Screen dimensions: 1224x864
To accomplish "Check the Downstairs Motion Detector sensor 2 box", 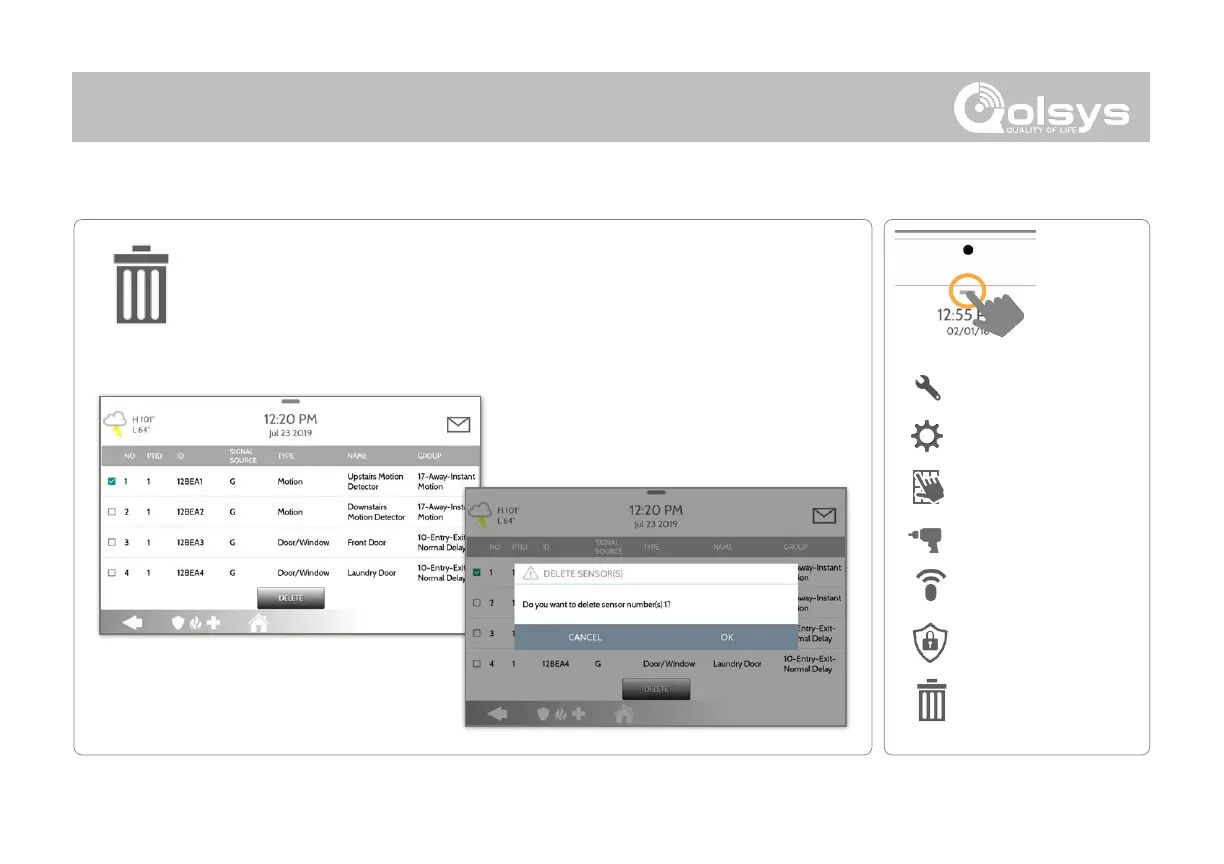I will point(112,512).
